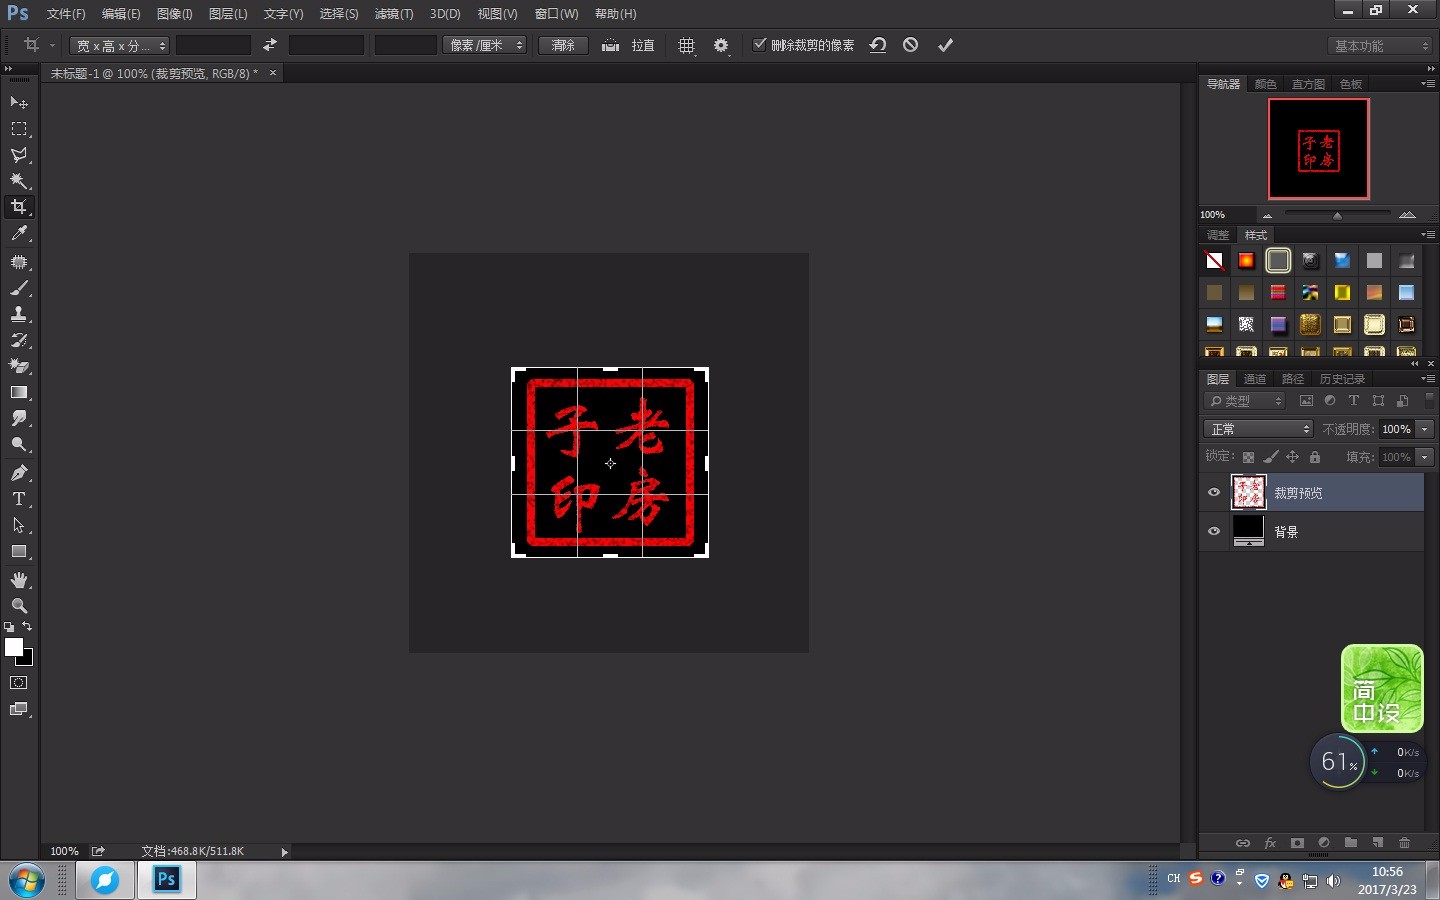
Task: Select the Clone Stamp tool
Action: (x=19, y=314)
